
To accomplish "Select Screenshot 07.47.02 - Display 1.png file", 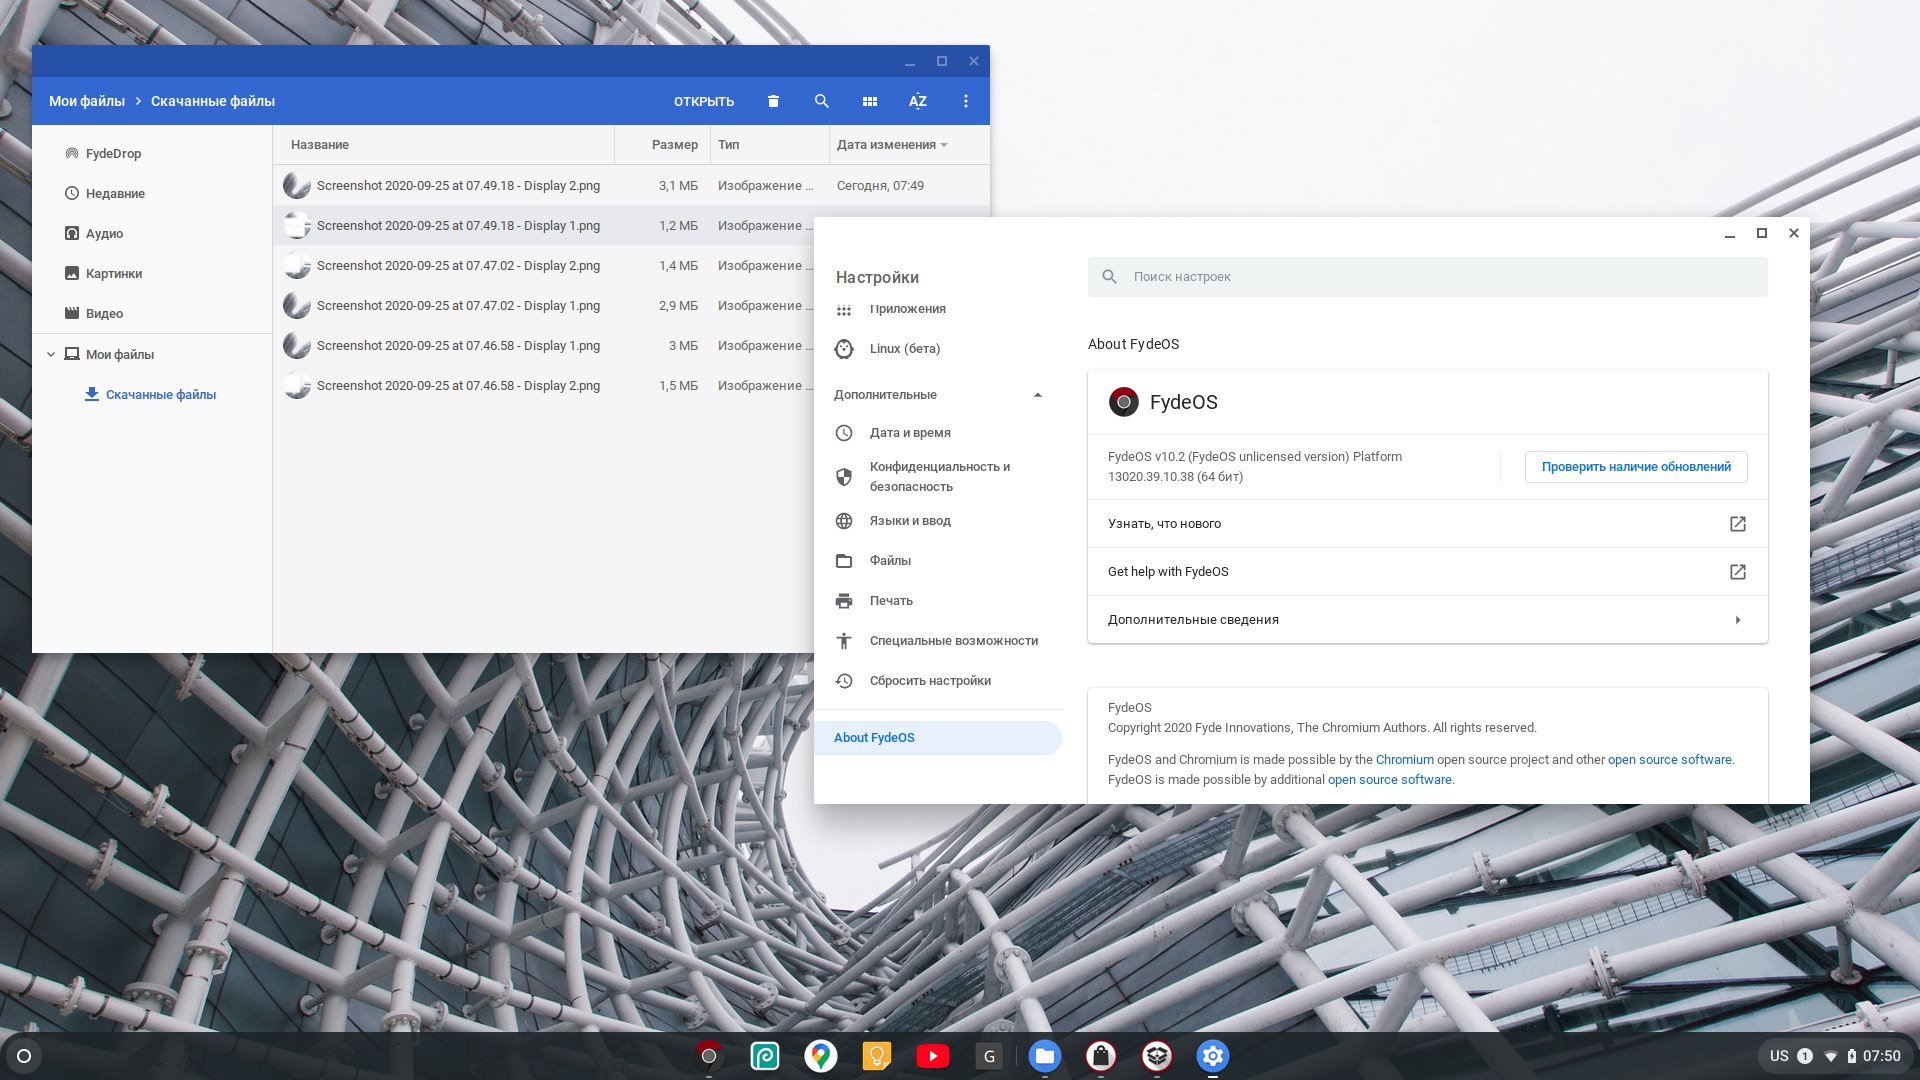I will coord(544,305).
